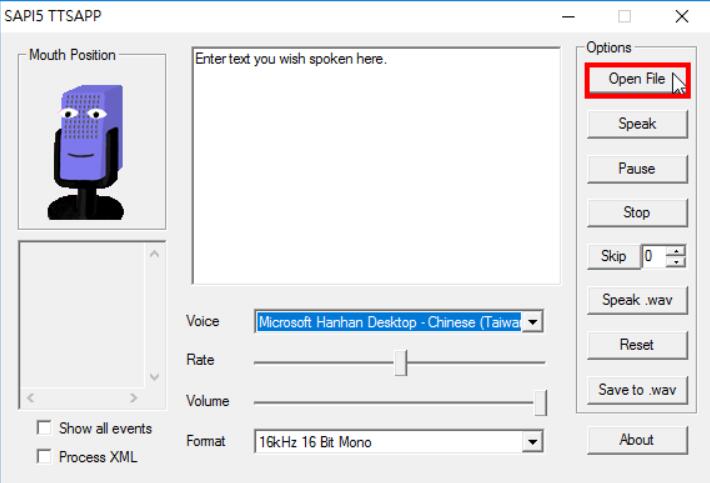Start speech with the Speak button
The image size is (710, 483).
coord(637,124)
